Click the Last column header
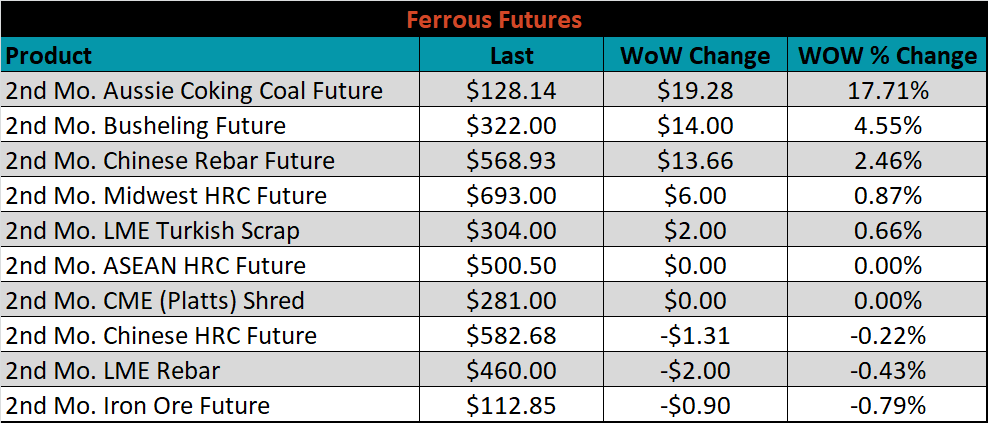The width and height of the screenshot is (988, 423). 512,54
